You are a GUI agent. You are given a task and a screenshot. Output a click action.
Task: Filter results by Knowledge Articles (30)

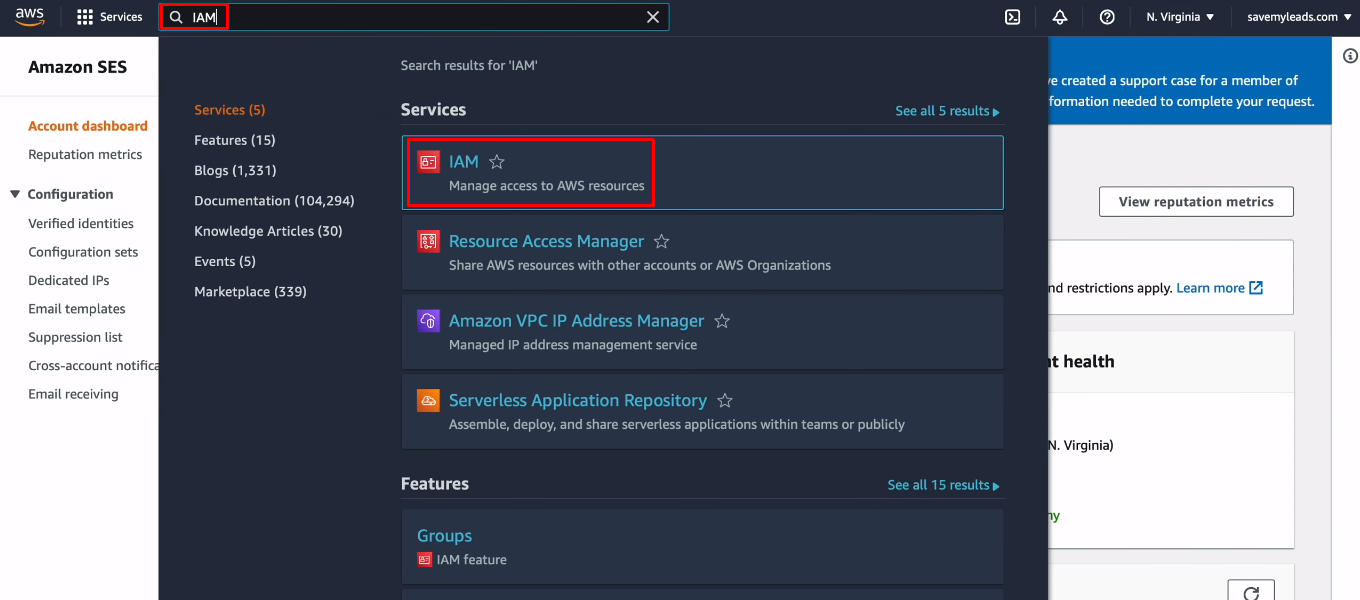[x=268, y=231]
